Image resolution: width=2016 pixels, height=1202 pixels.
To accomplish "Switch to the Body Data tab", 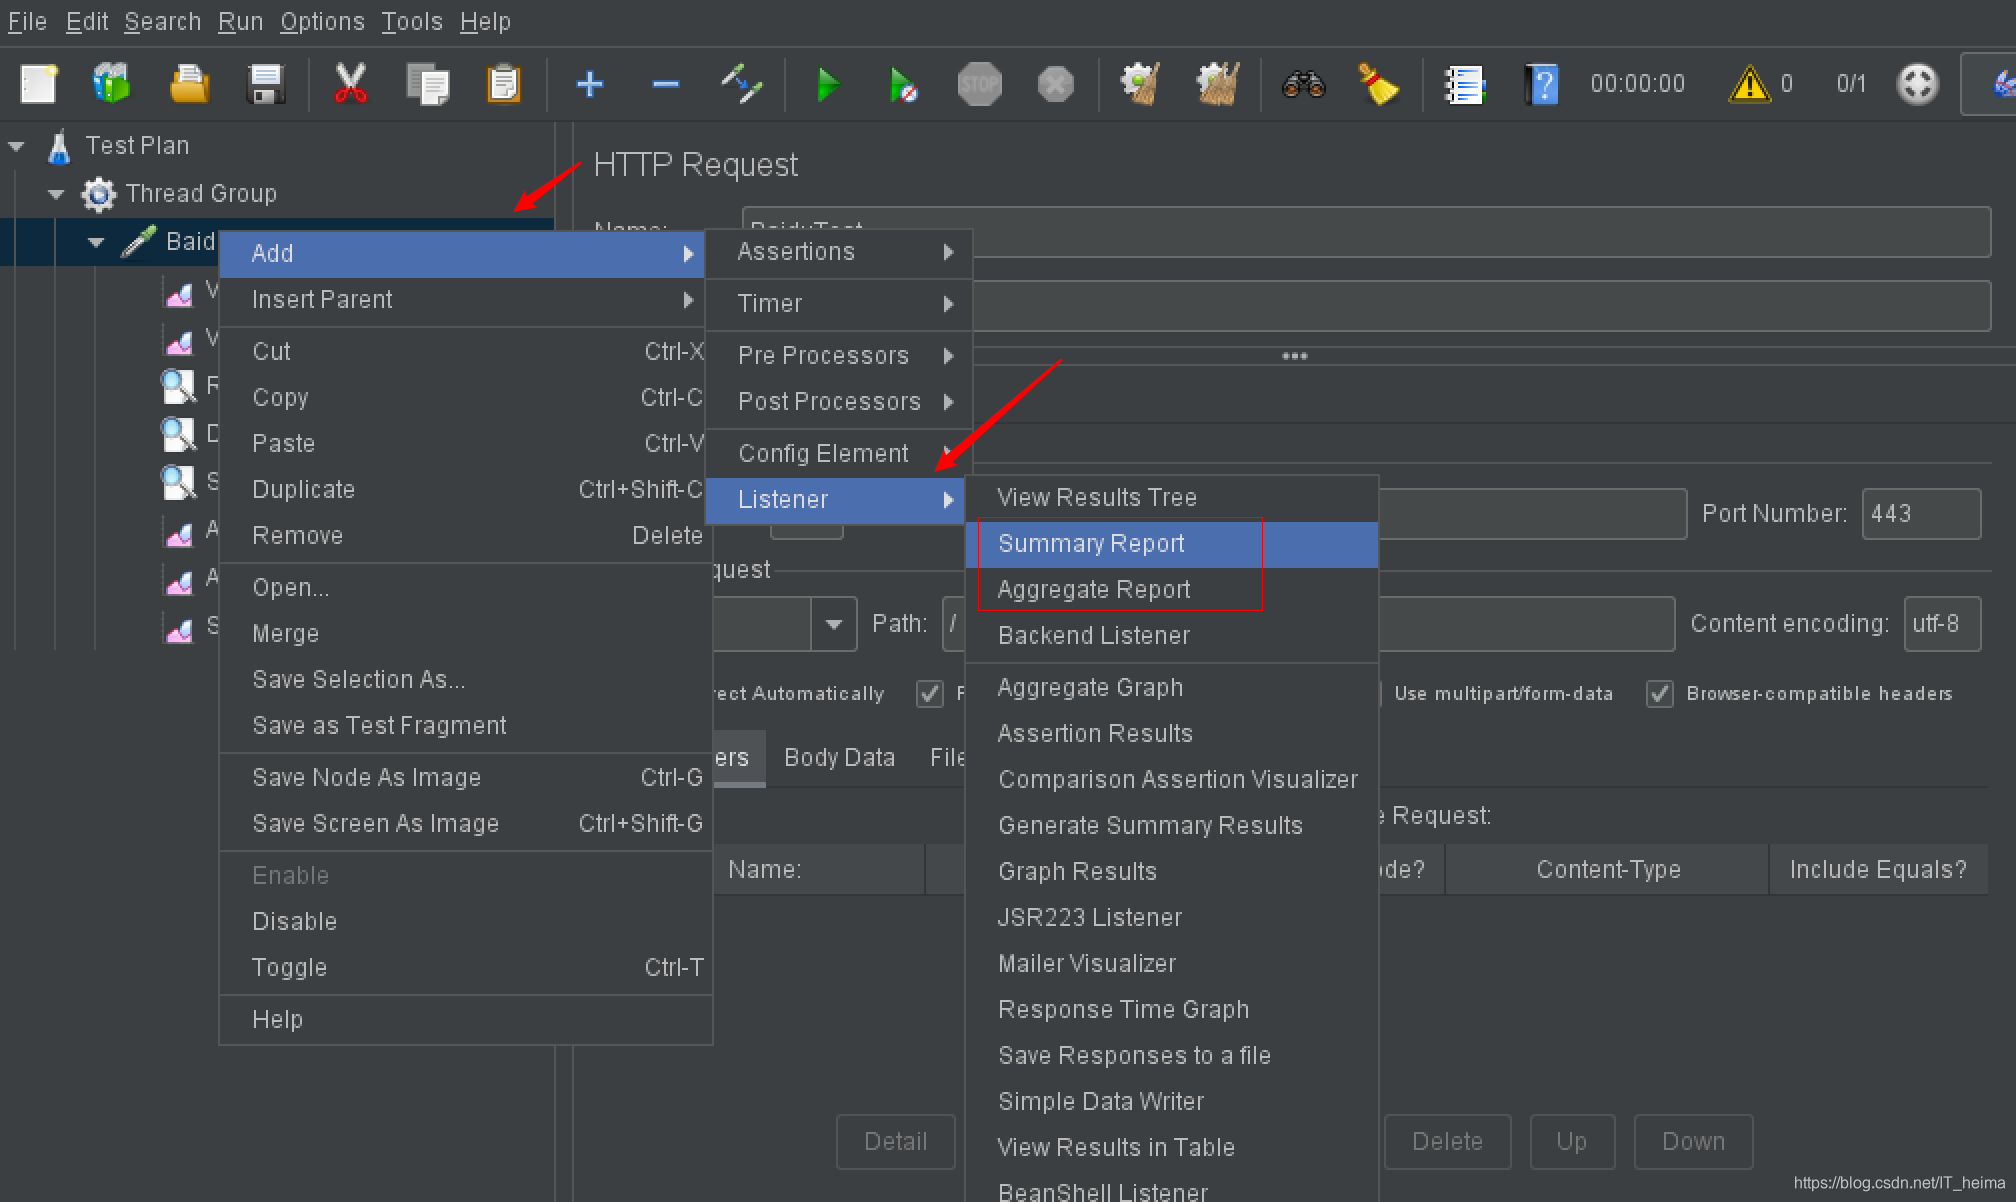I will (x=839, y=758).
